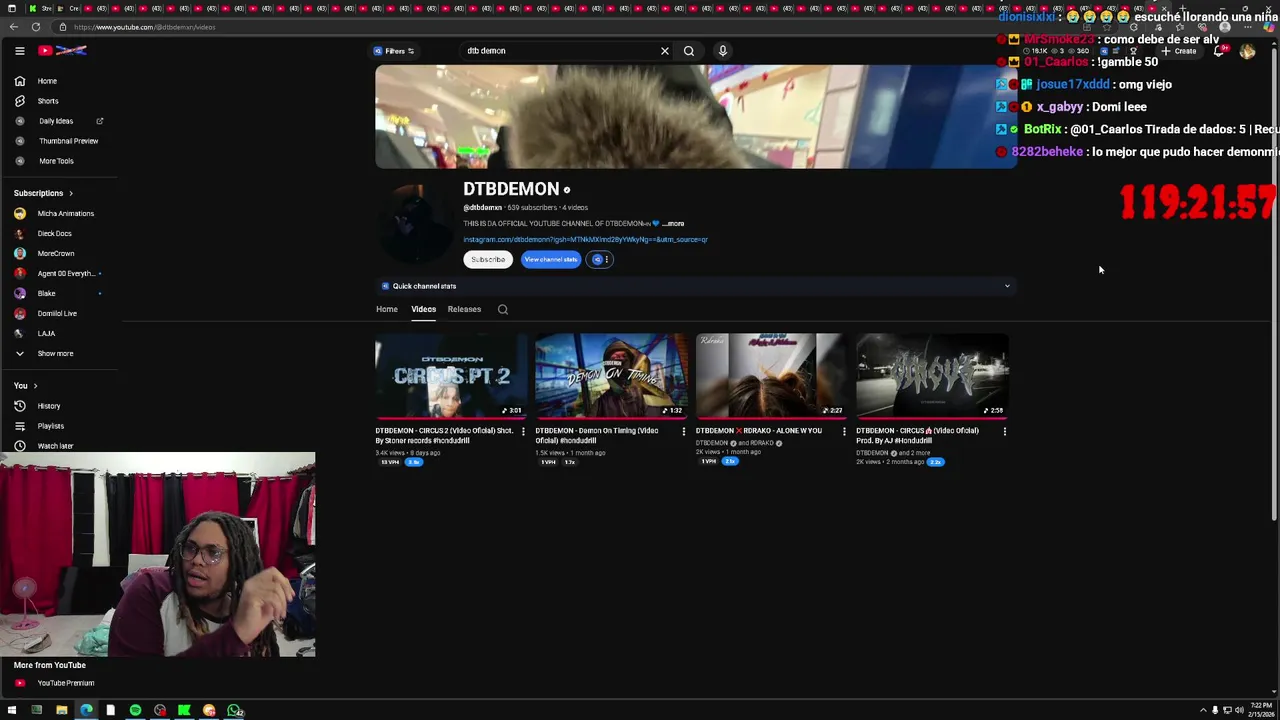The image size is (1280, 720).
Task: Switch to channel Home tab
Action: pyautogui.click(x=387, y=309)
